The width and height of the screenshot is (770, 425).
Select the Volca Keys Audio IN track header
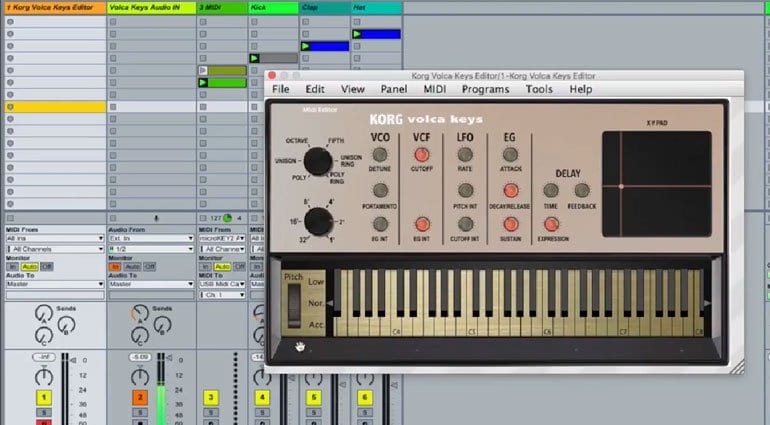[151, 7]
